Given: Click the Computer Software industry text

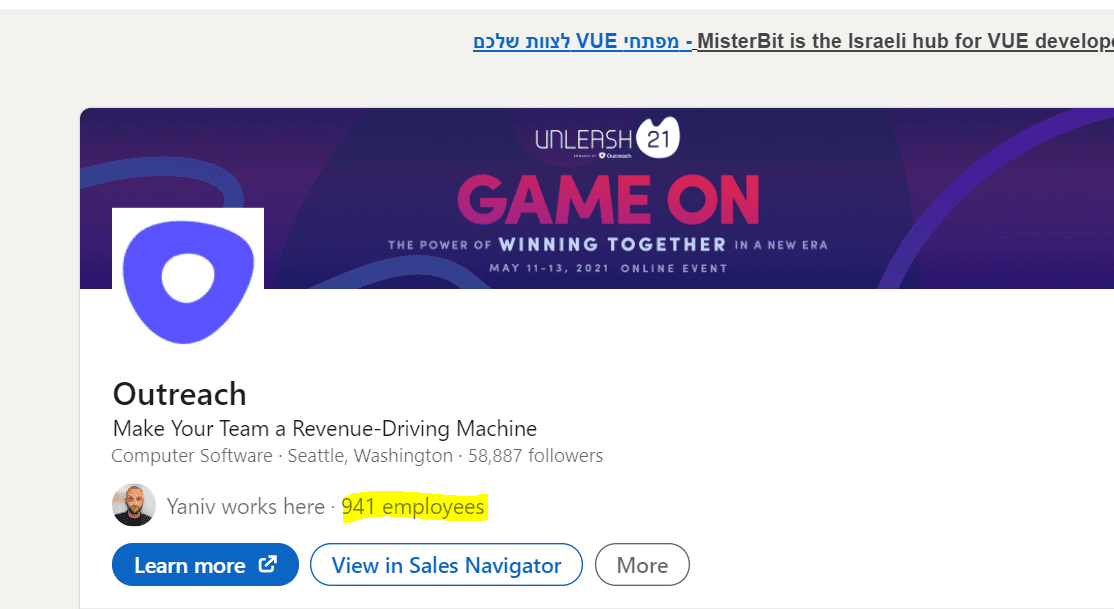Looking at the screenshot, I should [192, 456].
